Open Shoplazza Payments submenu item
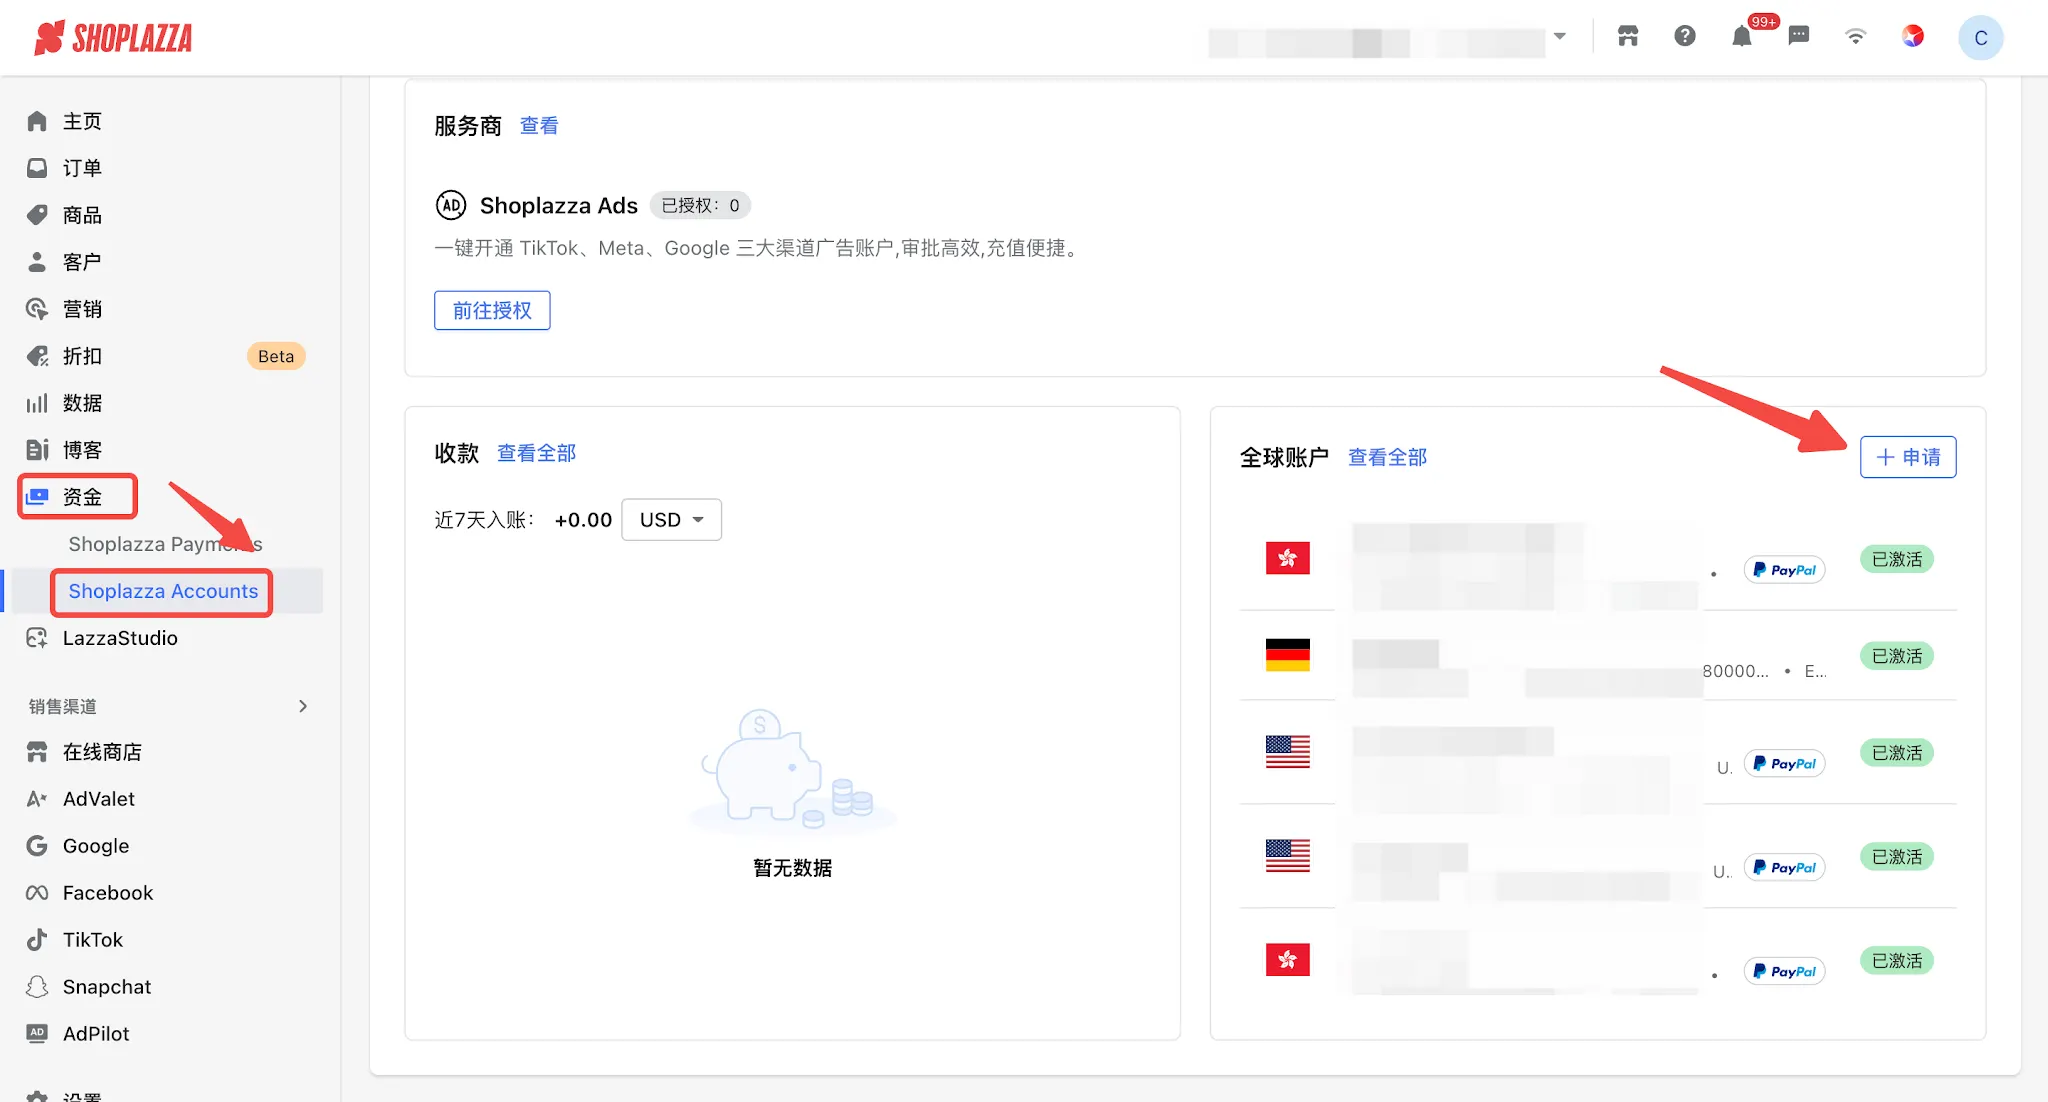The image size is (2048, 1102). [165, 544]
